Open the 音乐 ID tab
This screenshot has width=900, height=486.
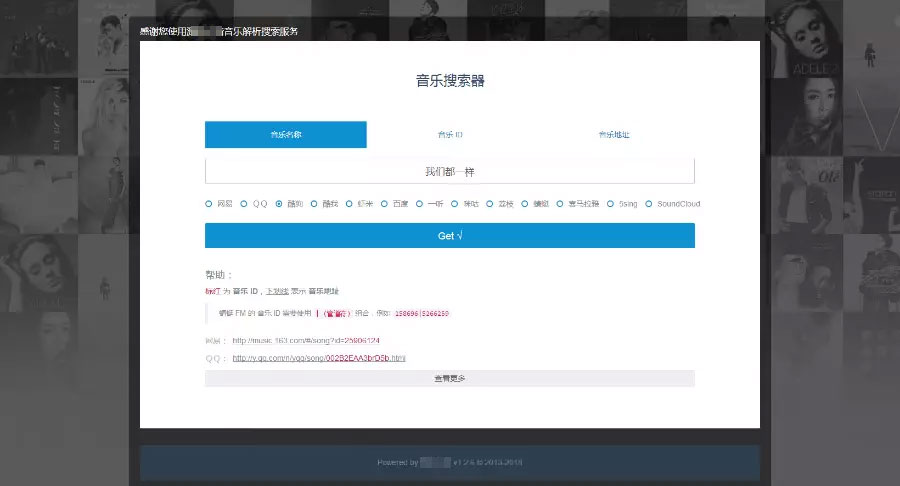(x=450, y=135)
